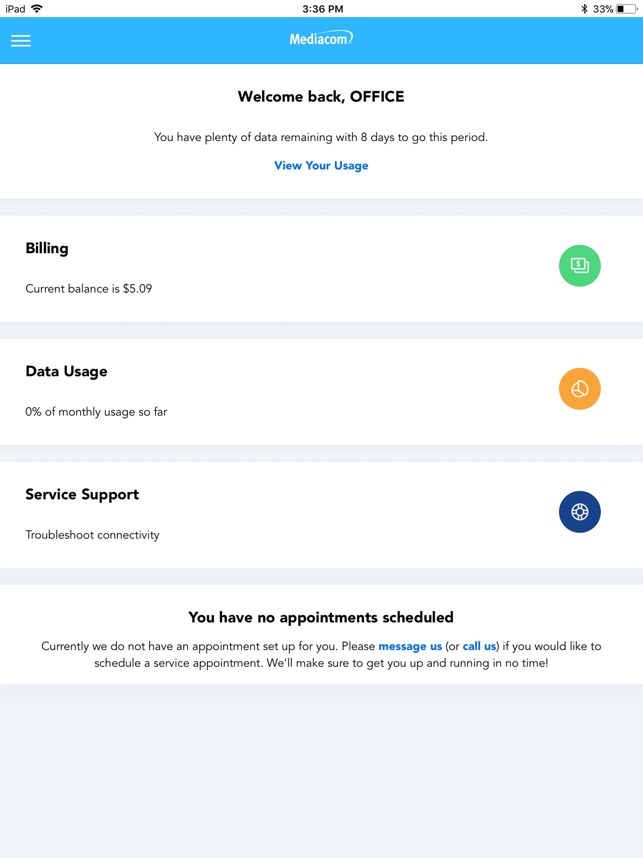Open View Your Usage link
This screenshot has height=858, width=643.
(321, 166)
